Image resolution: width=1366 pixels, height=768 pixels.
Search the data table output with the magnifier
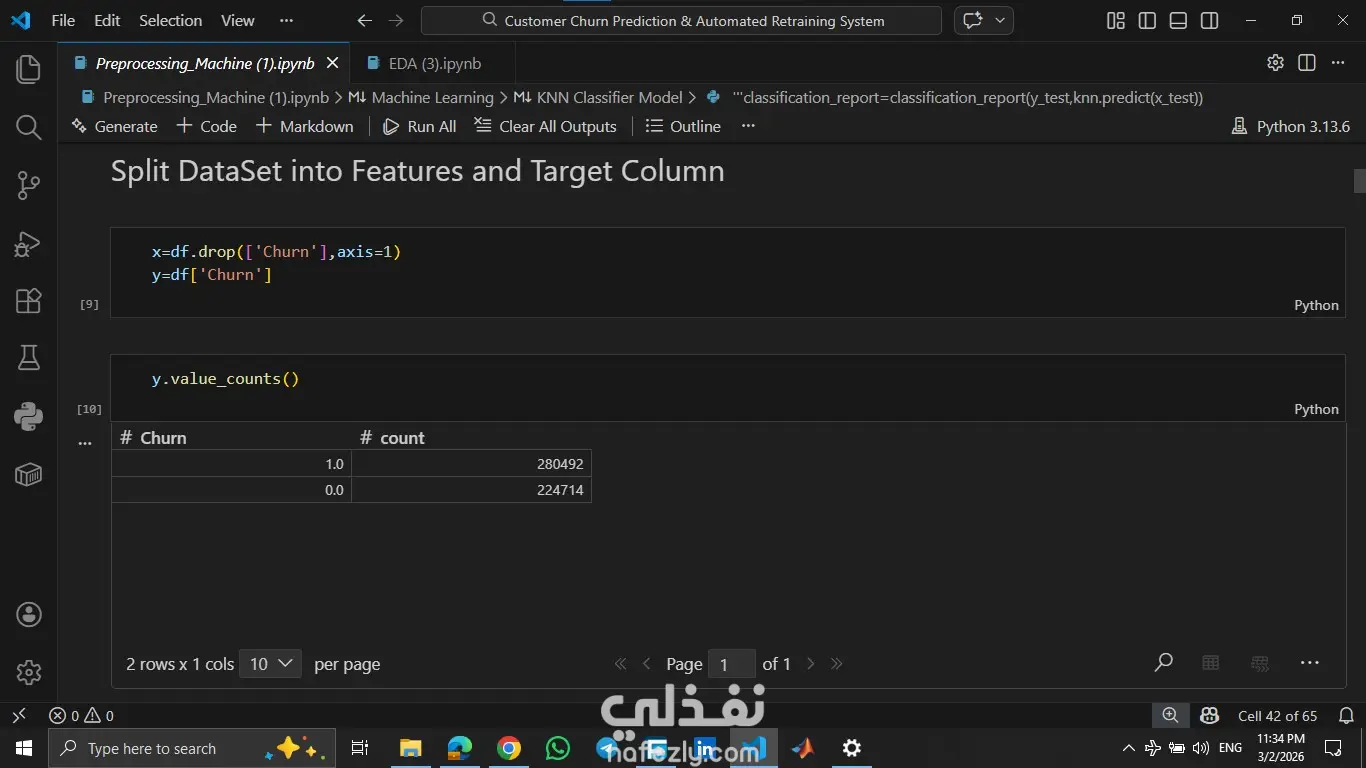coord(1164,662)
